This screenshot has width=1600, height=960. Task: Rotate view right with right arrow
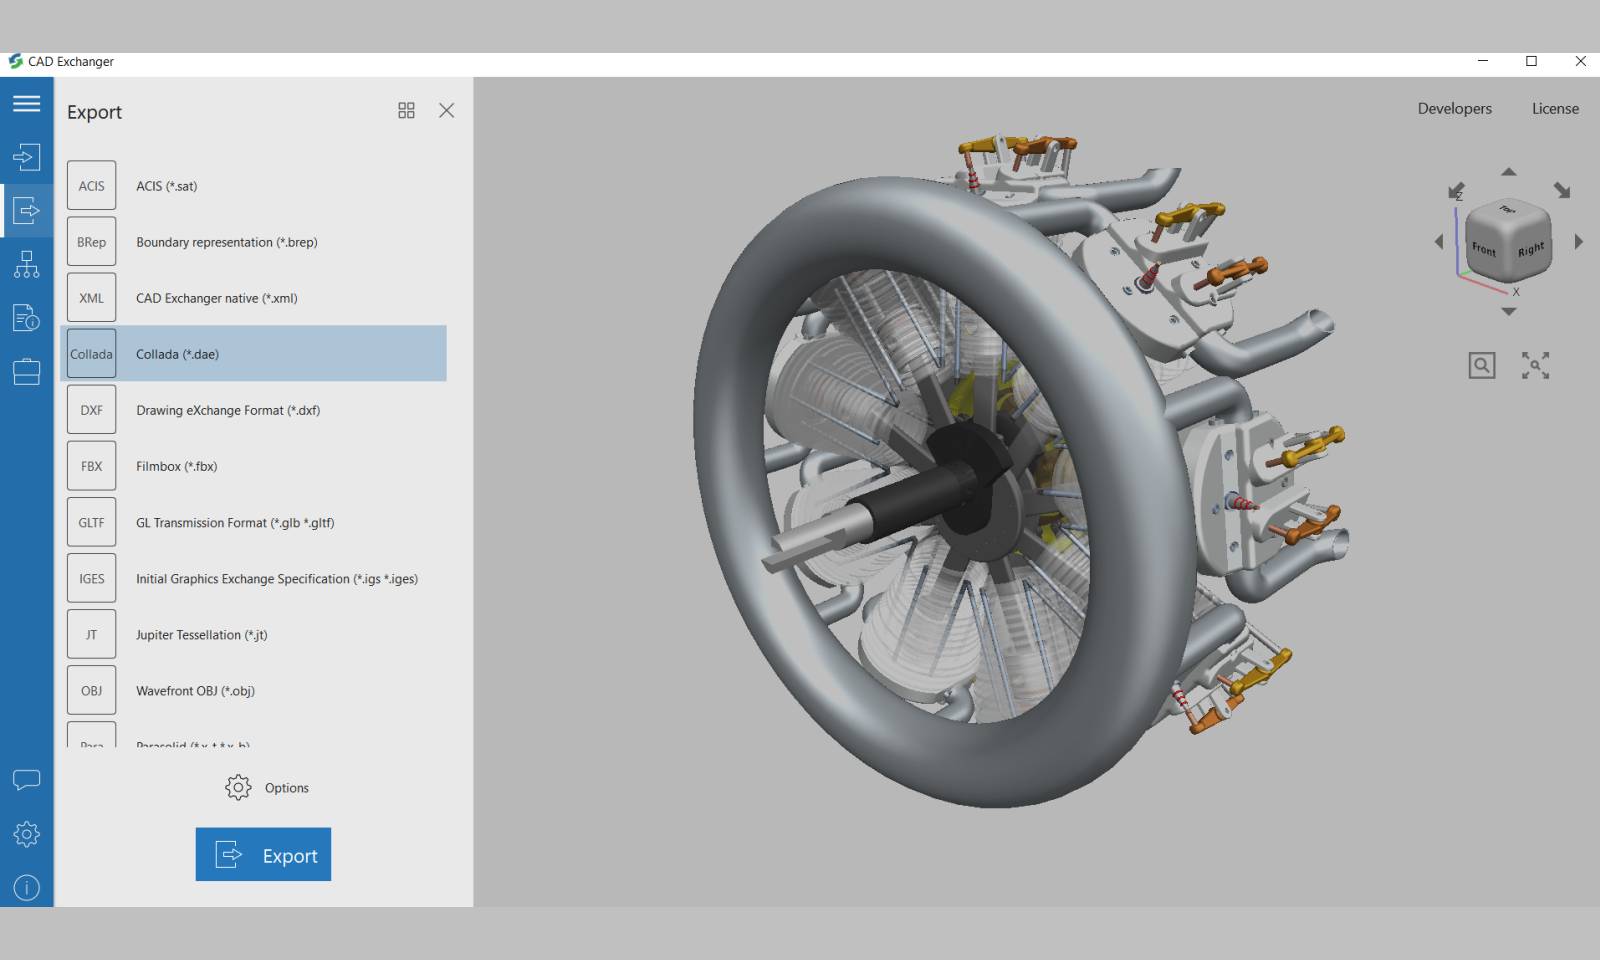(x=1579, y=241)
